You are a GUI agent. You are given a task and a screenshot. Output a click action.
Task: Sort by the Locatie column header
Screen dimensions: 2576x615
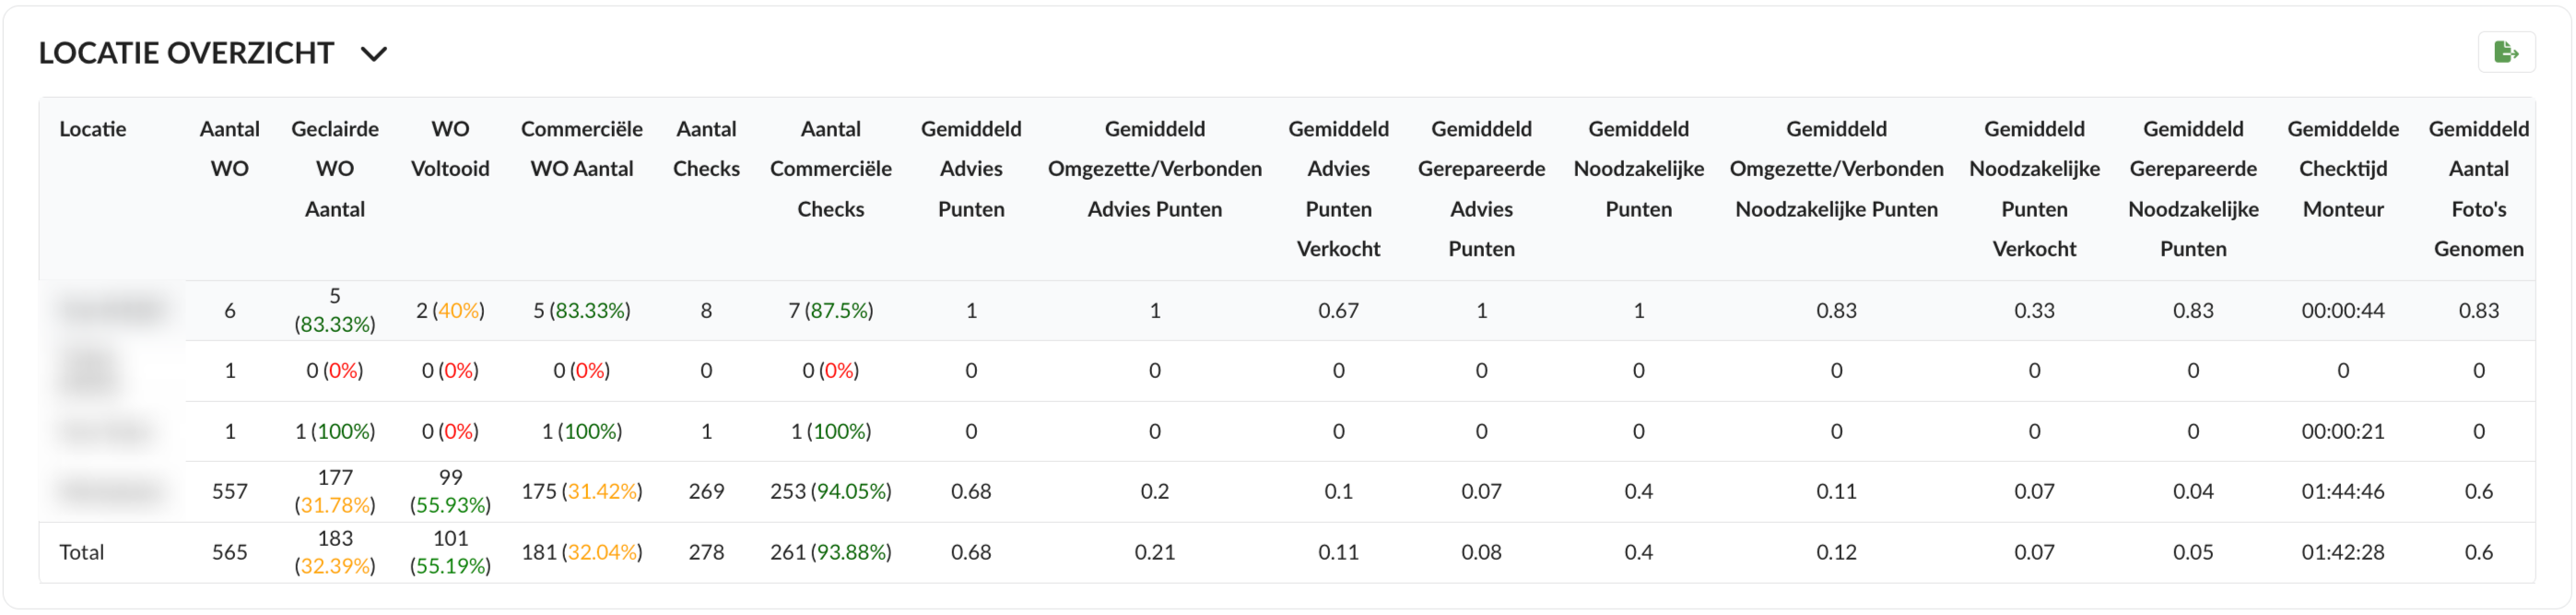click(93, 129)
